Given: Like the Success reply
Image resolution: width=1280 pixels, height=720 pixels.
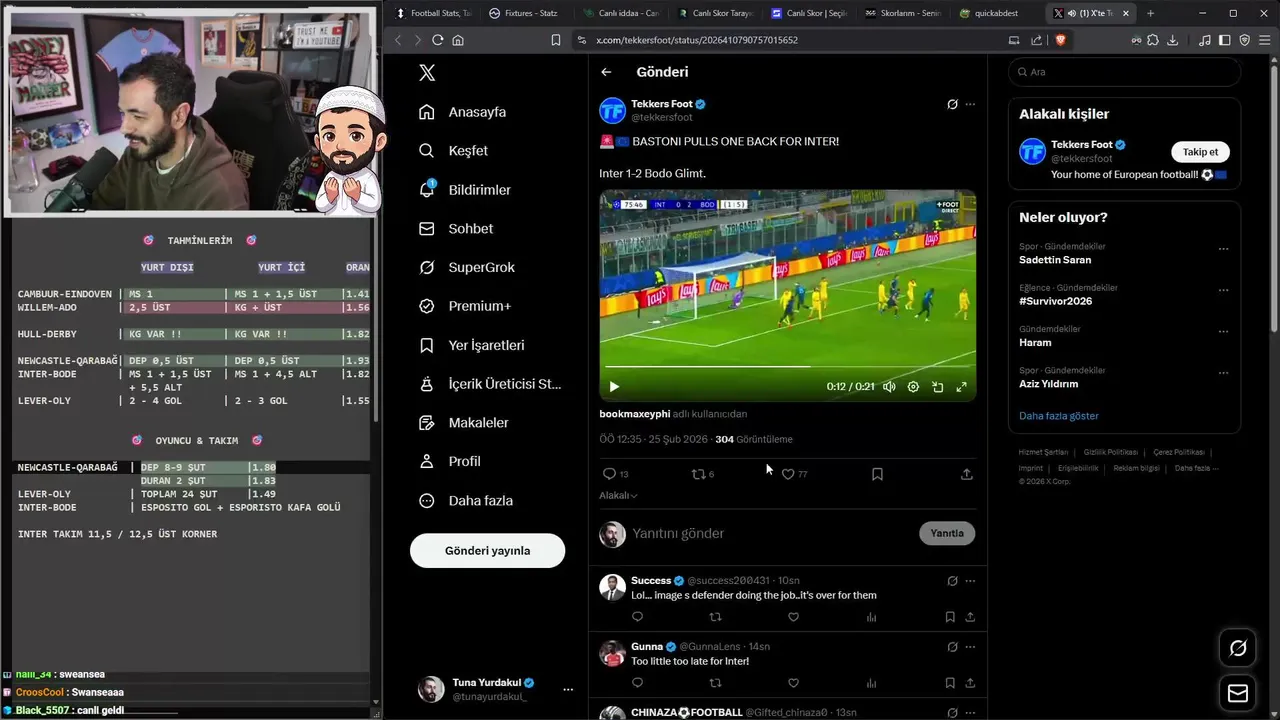Looking at the screenshot, I should click(x=793, y=617).
